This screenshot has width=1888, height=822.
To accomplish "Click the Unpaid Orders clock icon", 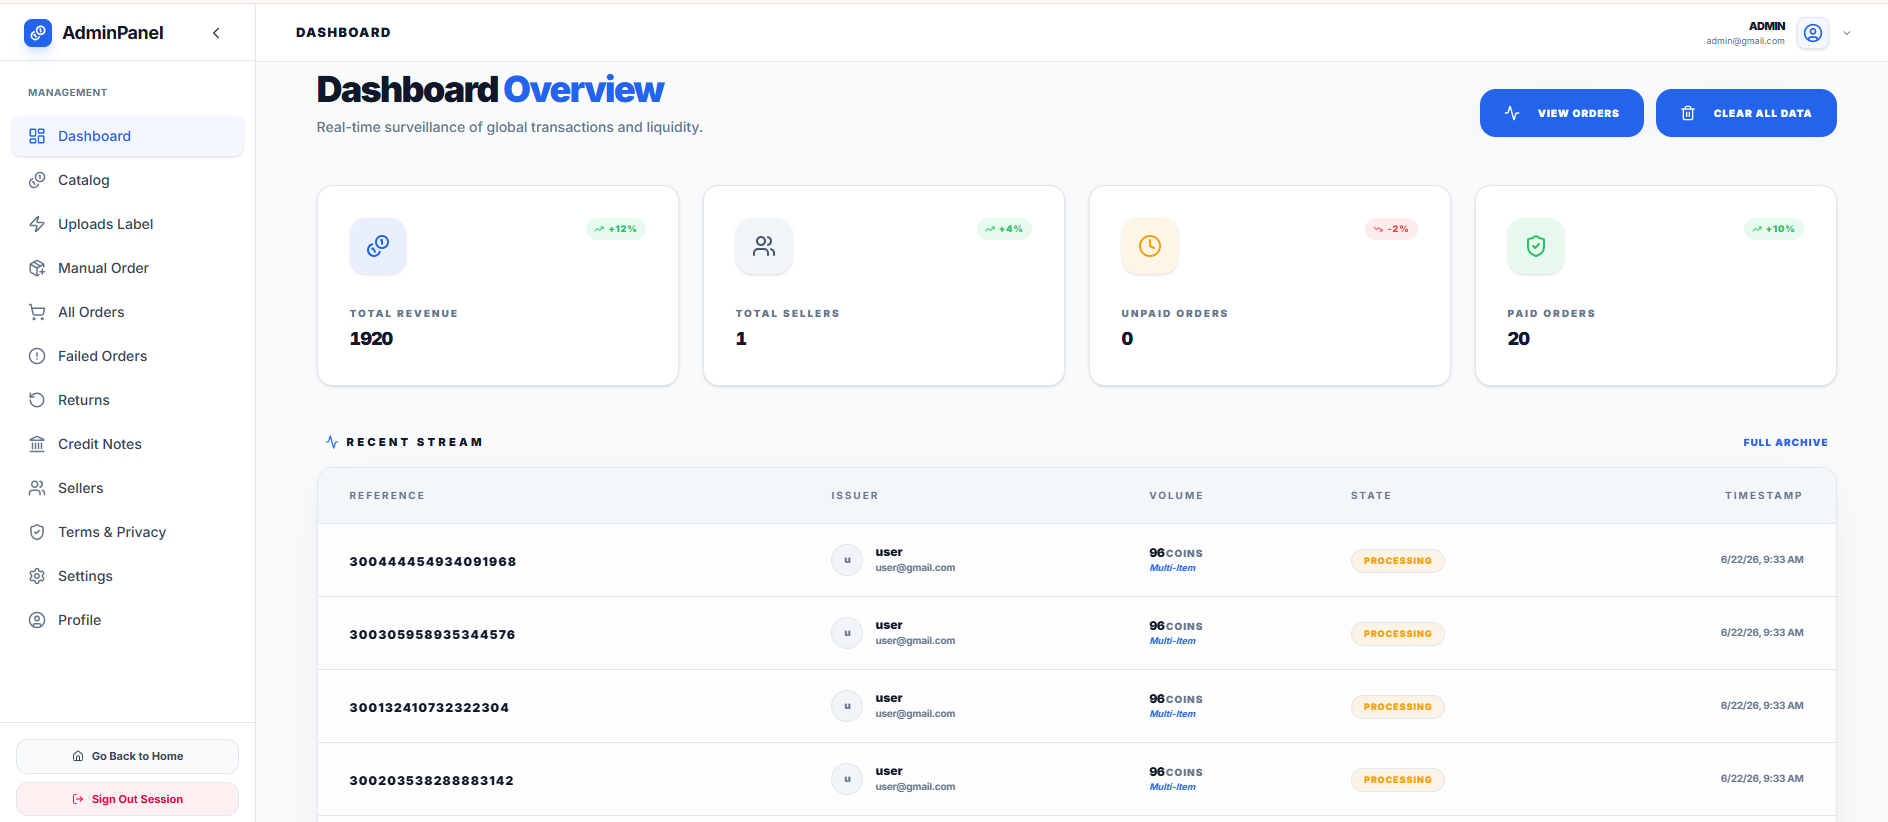I will tap(1150, 246).
